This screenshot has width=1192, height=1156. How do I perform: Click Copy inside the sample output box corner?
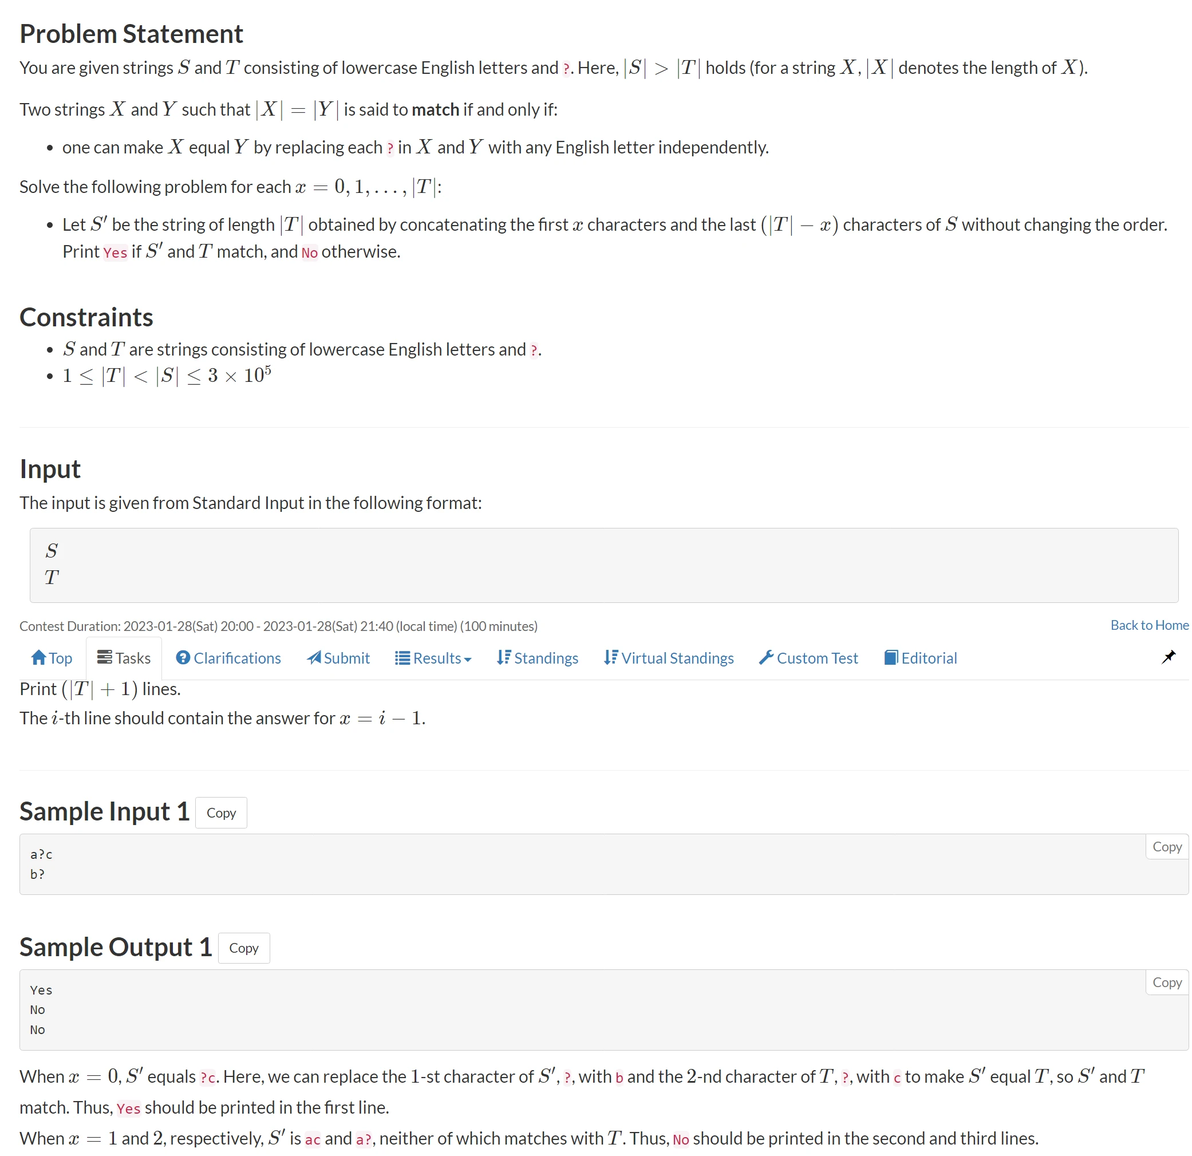(x=1166, y=983)
